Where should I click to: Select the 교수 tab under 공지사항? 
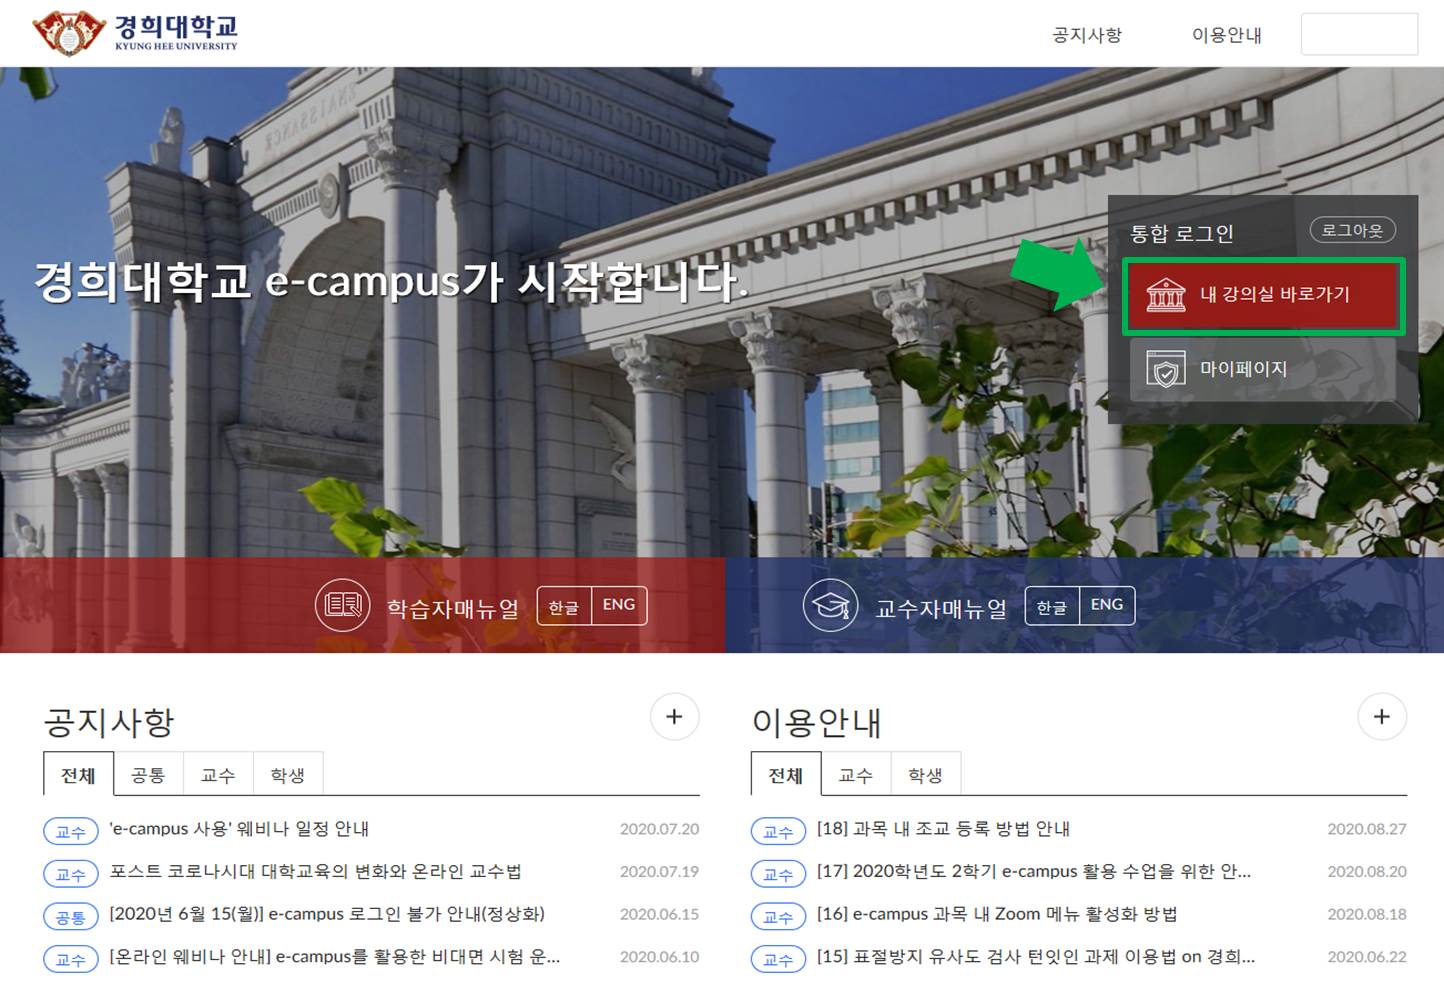(218, 775)
